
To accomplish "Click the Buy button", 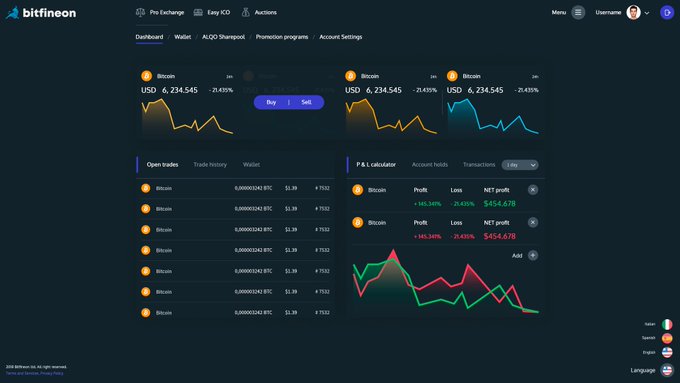I will pyautogui.click(x=271, y=102).
